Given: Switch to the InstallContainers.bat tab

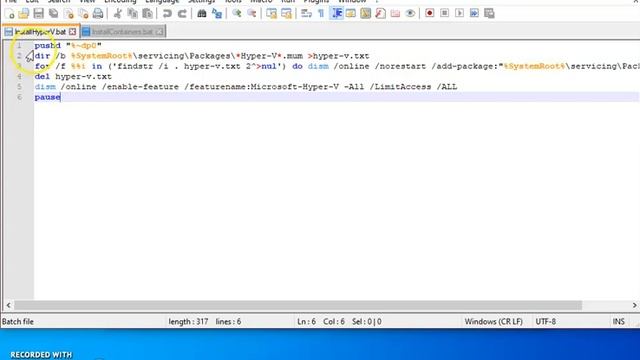Looking at the screenshot, I should [x=122, y=31].
